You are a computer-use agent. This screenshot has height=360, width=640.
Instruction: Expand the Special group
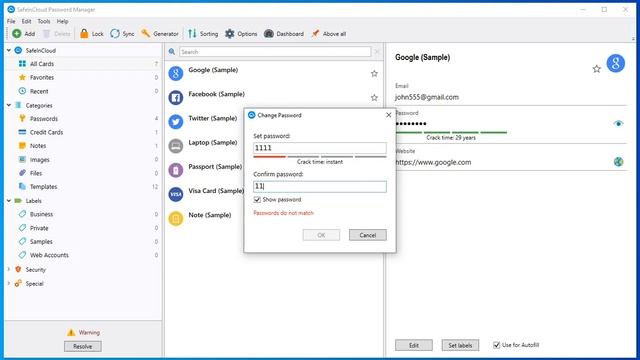[x=9, y=283]
